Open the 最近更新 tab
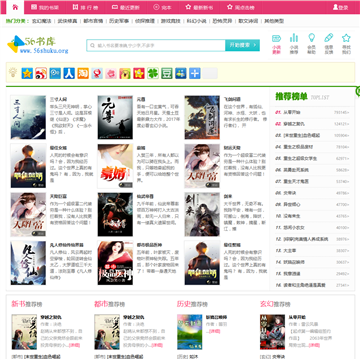 [125, 7]
